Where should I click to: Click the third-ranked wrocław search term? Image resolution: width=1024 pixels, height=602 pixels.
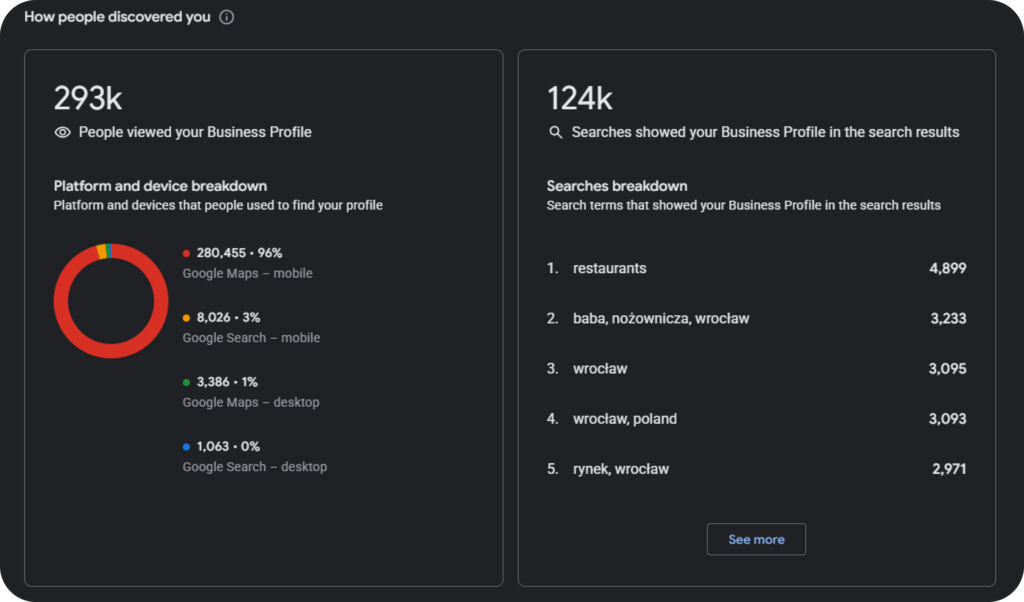click(x=600, y=369)
